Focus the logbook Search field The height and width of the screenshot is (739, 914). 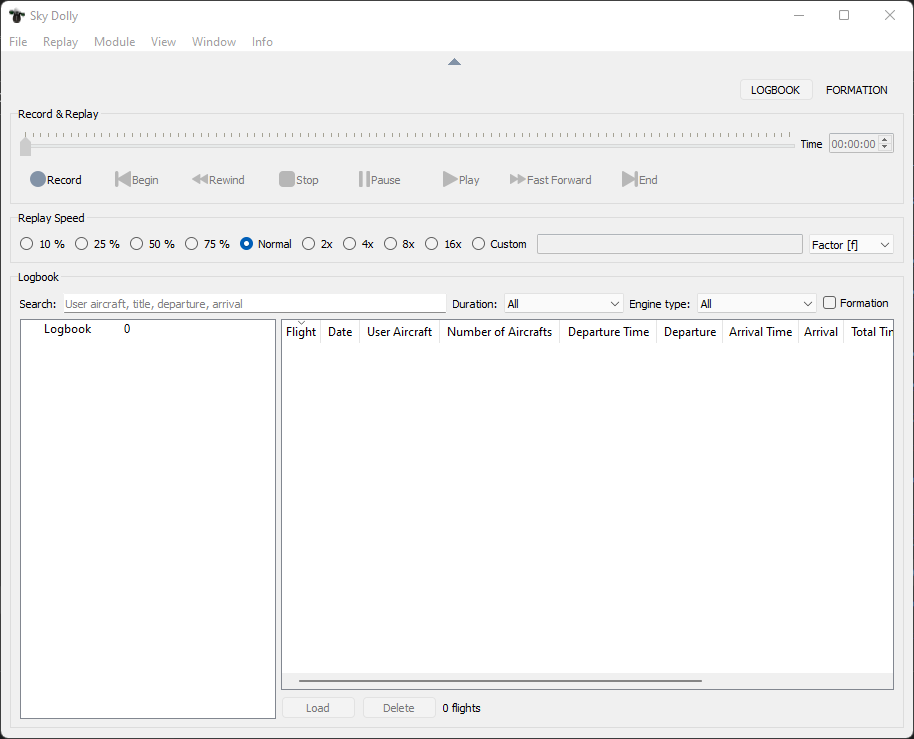click(x=255, y=304)
